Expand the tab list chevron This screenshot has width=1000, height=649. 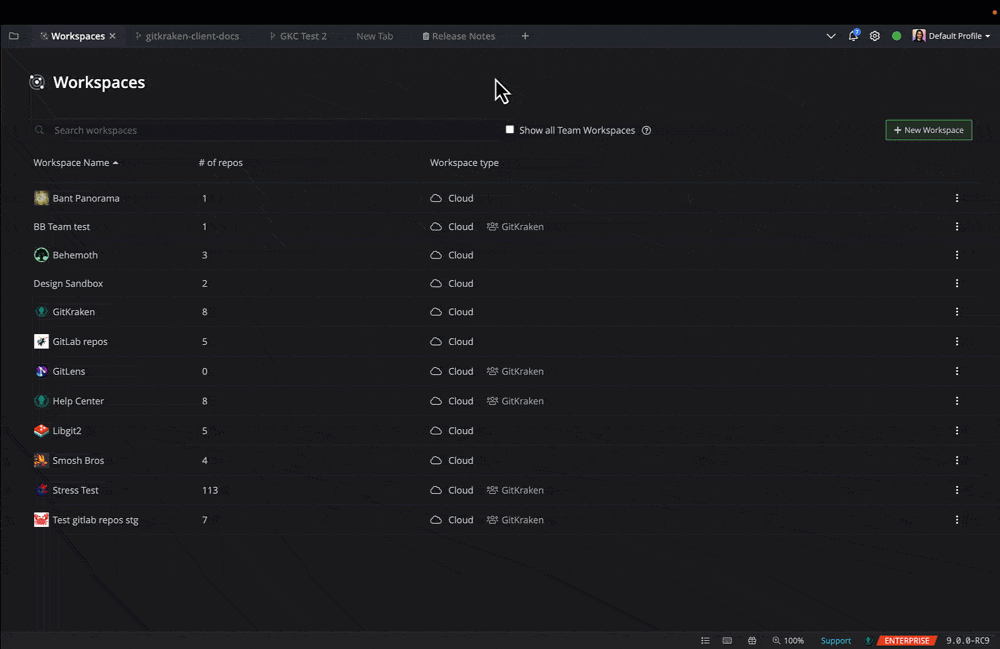[830, 36]
